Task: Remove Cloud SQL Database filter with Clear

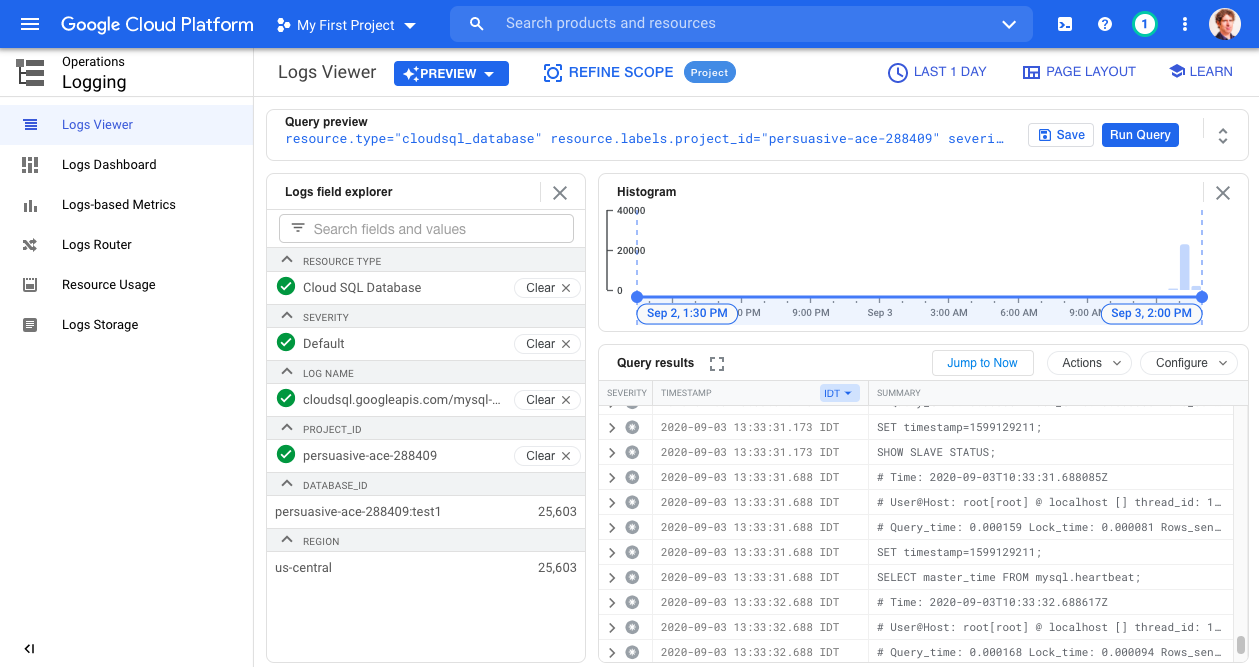Action: point(548,288)
